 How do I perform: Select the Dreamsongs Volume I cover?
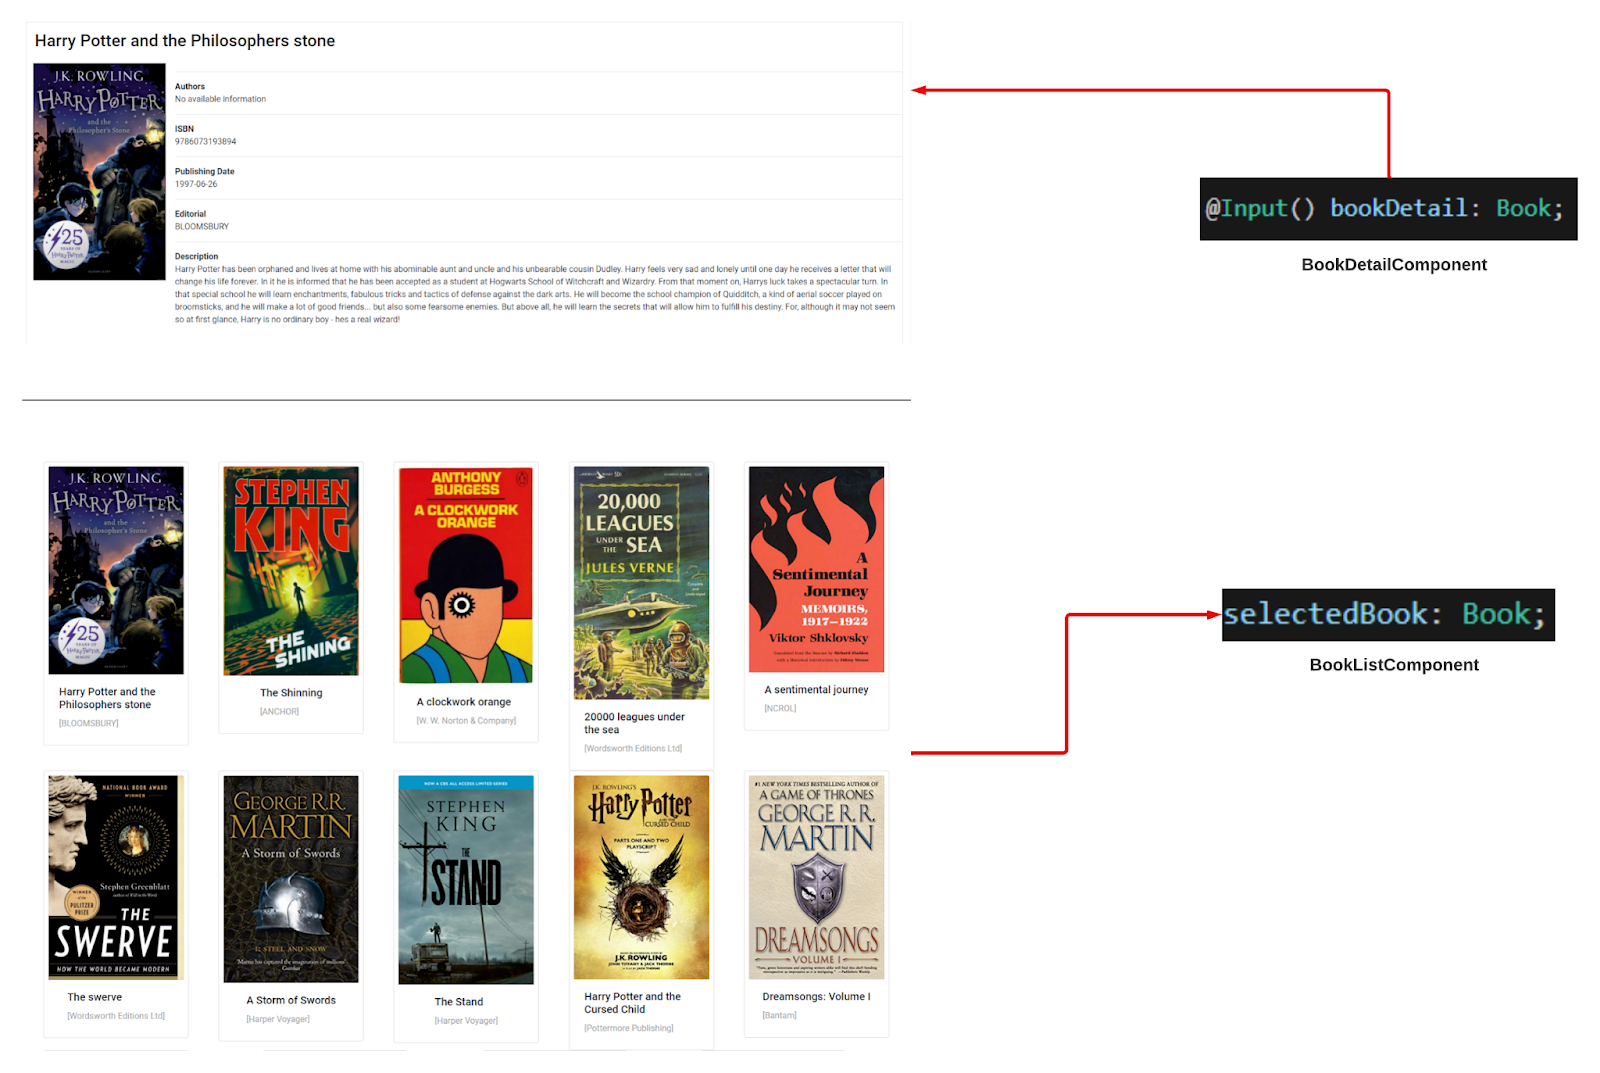[816, 877]
